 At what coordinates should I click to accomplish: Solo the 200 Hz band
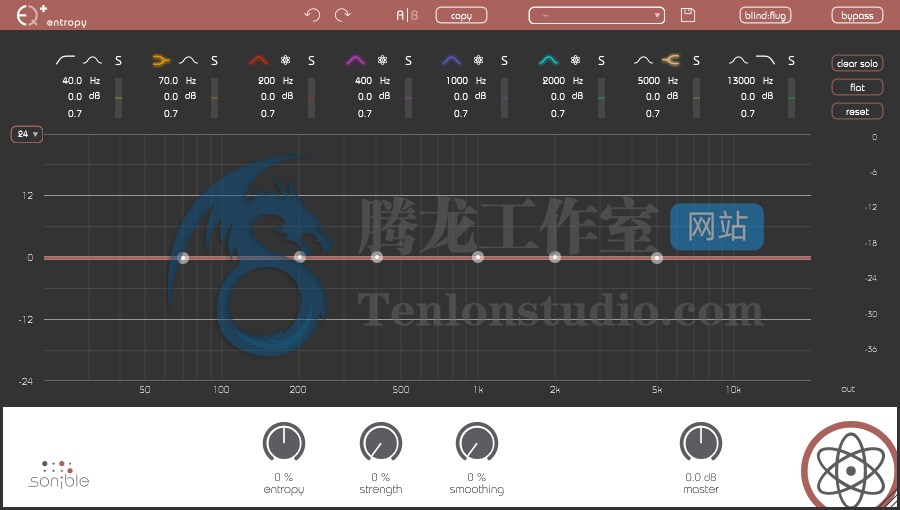(x=311, y=60)
